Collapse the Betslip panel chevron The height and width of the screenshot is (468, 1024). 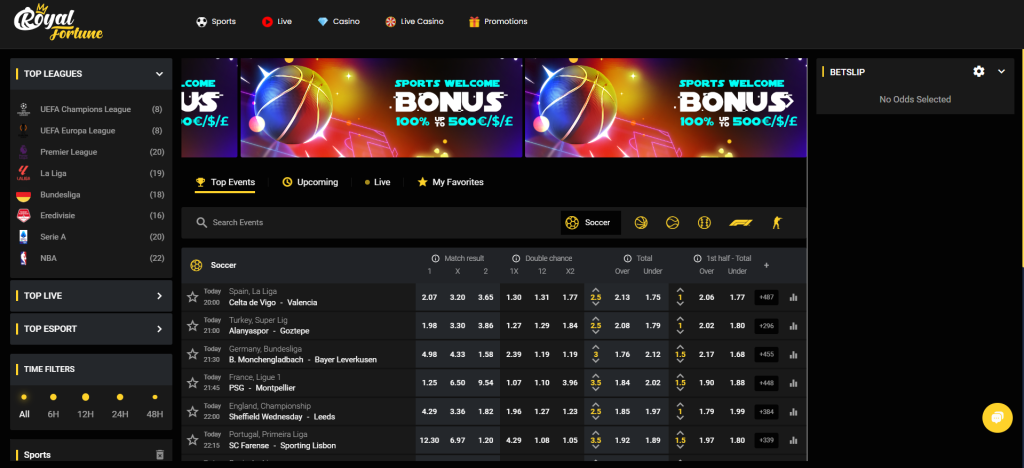[x=1001, y=72]
